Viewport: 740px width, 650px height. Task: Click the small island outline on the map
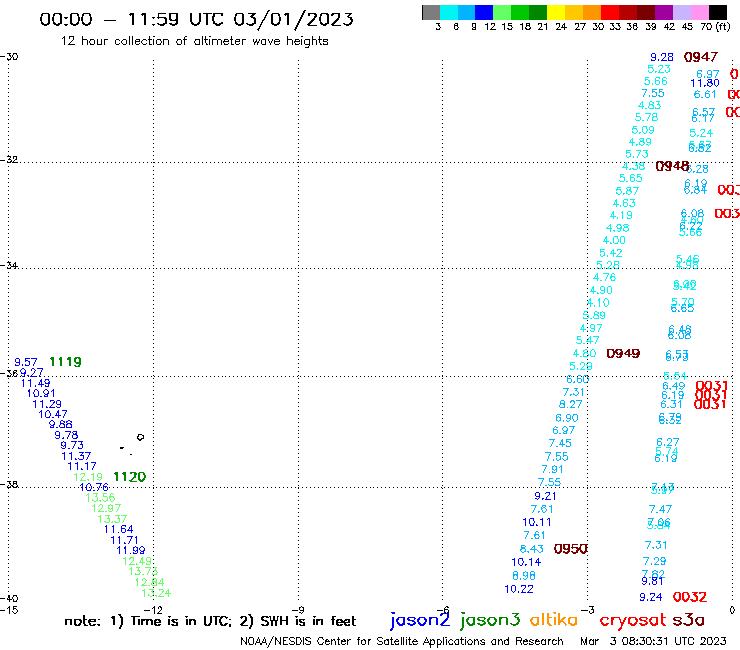[140, 437]
